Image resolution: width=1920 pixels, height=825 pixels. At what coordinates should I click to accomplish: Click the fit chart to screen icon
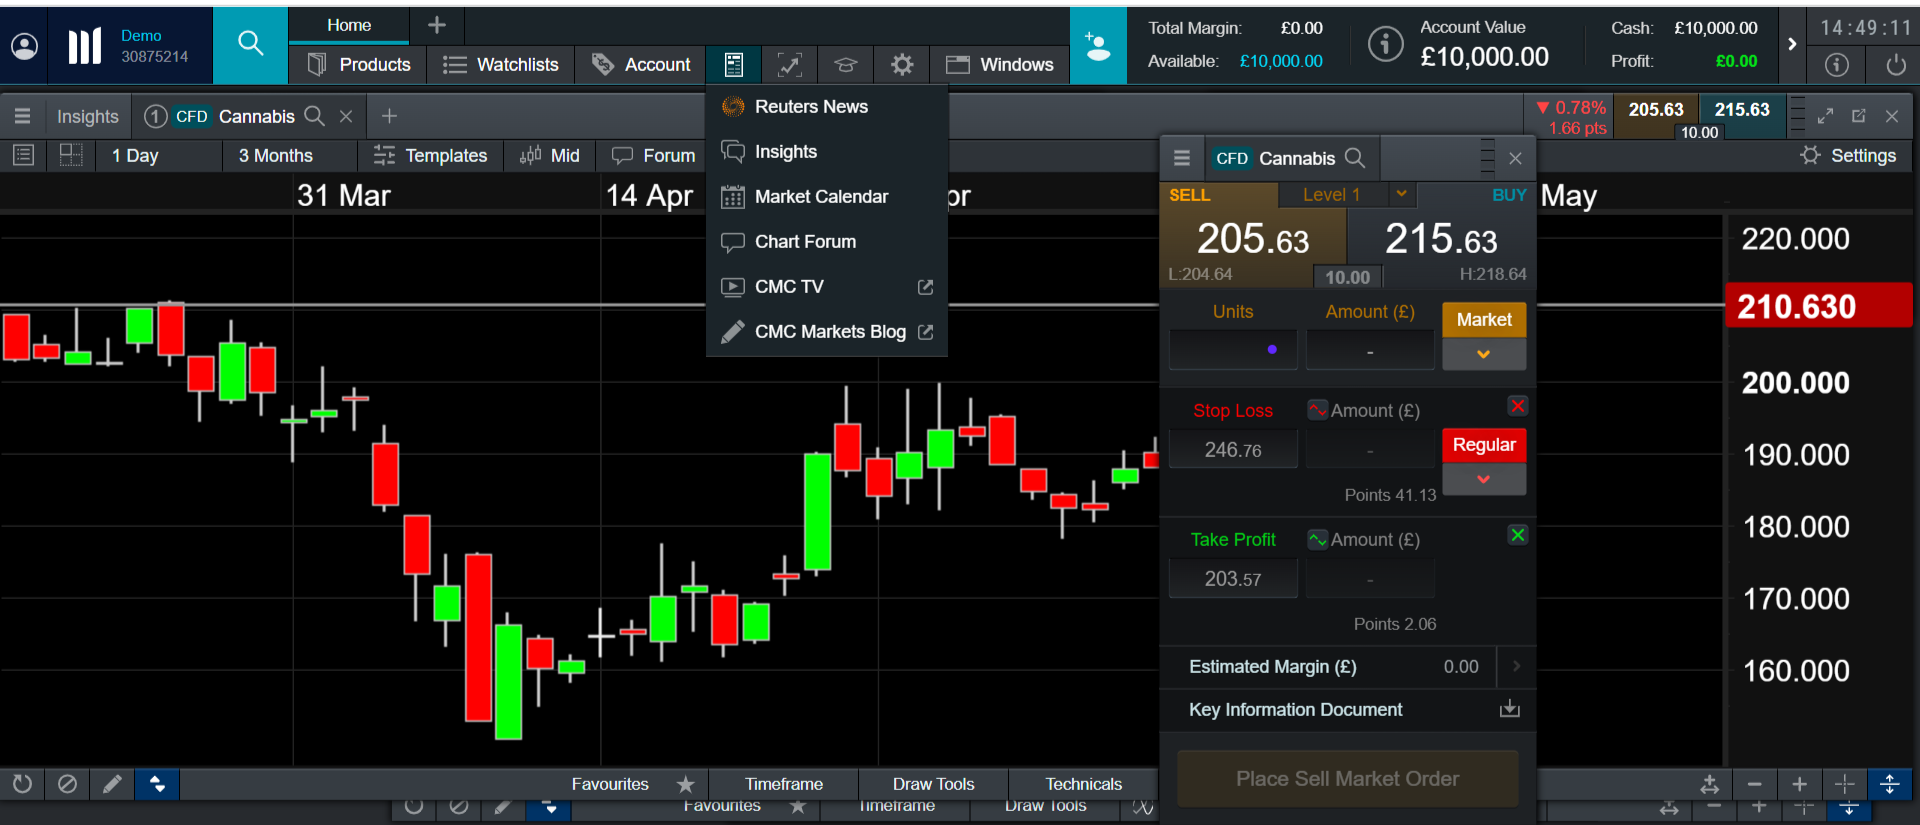click(1709, 784)
